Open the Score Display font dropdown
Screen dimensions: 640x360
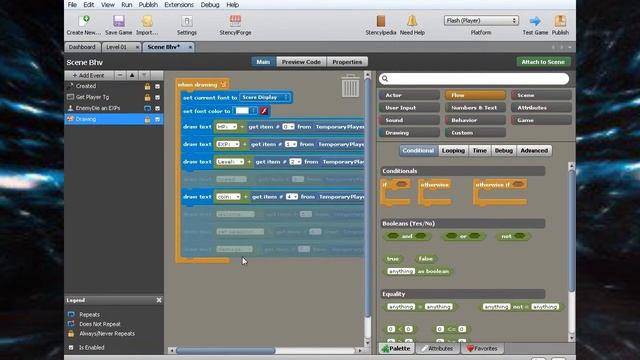pos(264,98)
